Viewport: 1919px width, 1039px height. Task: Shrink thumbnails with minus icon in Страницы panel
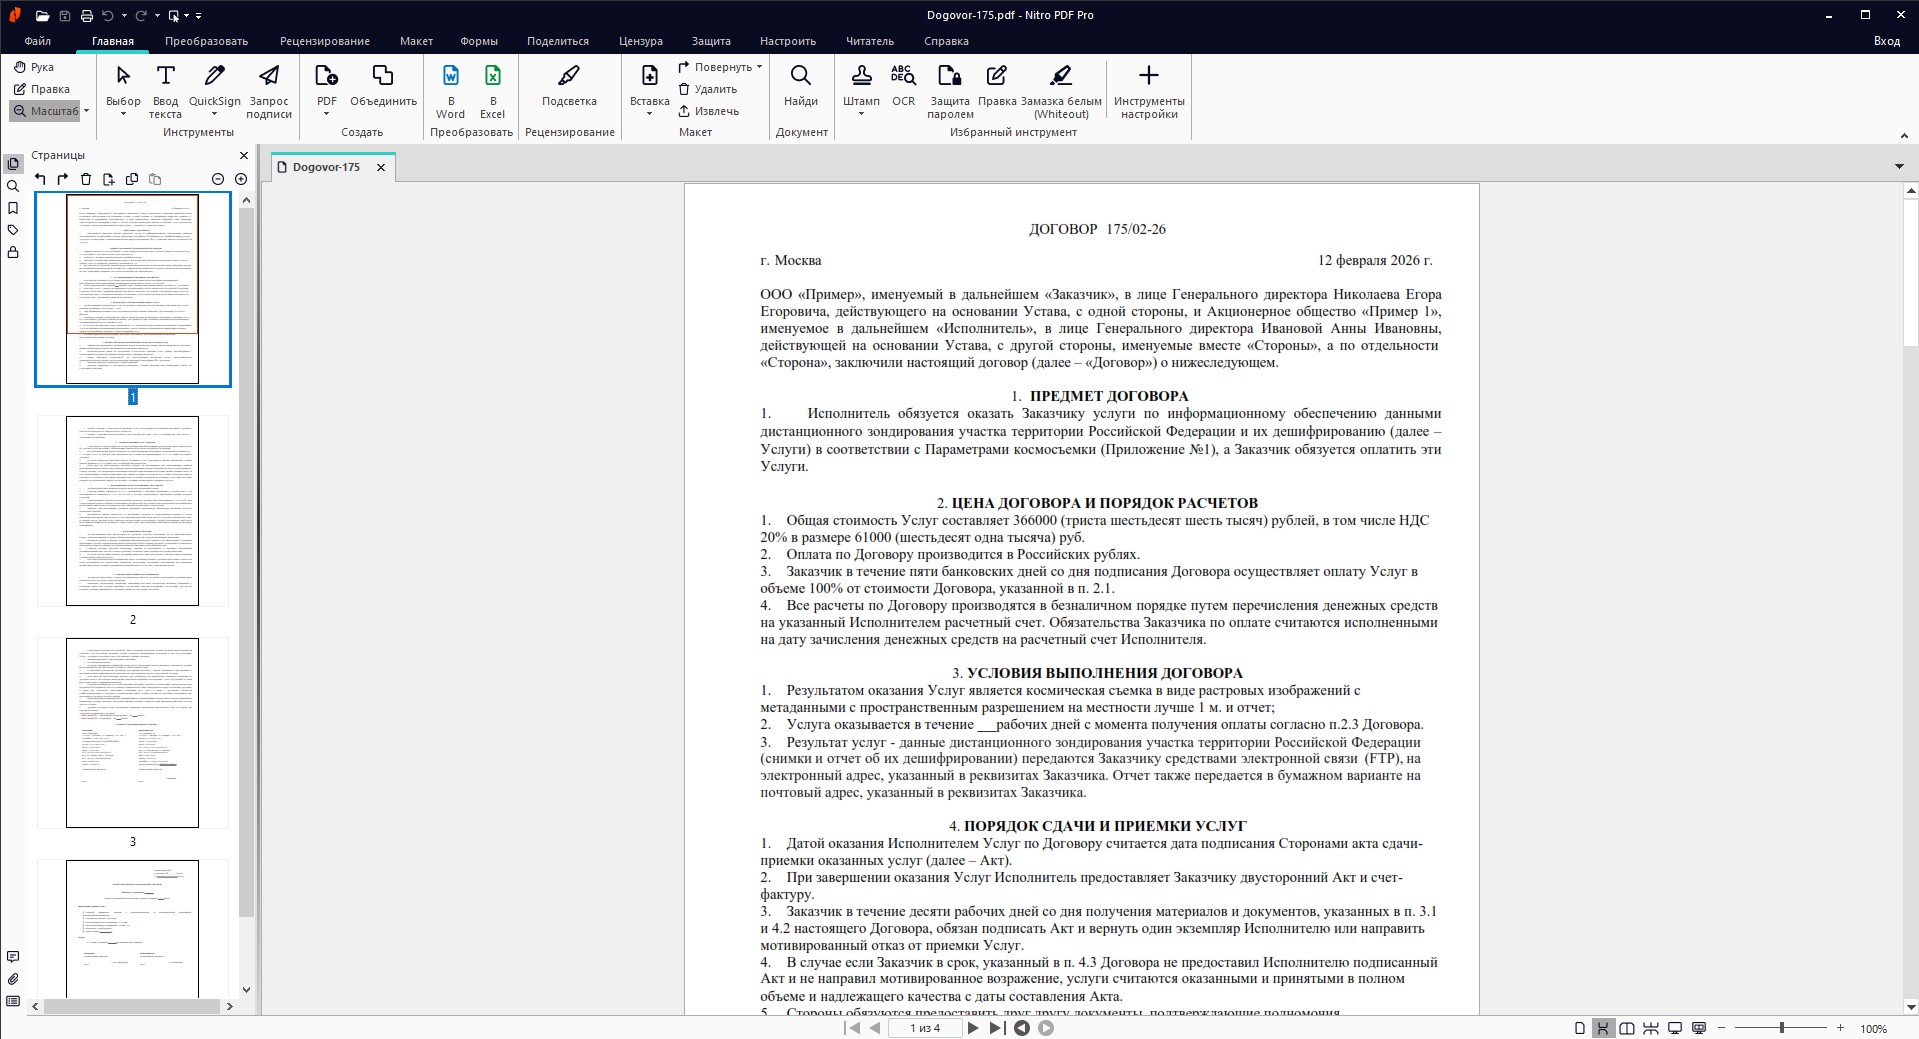click(x=218, y=179)
